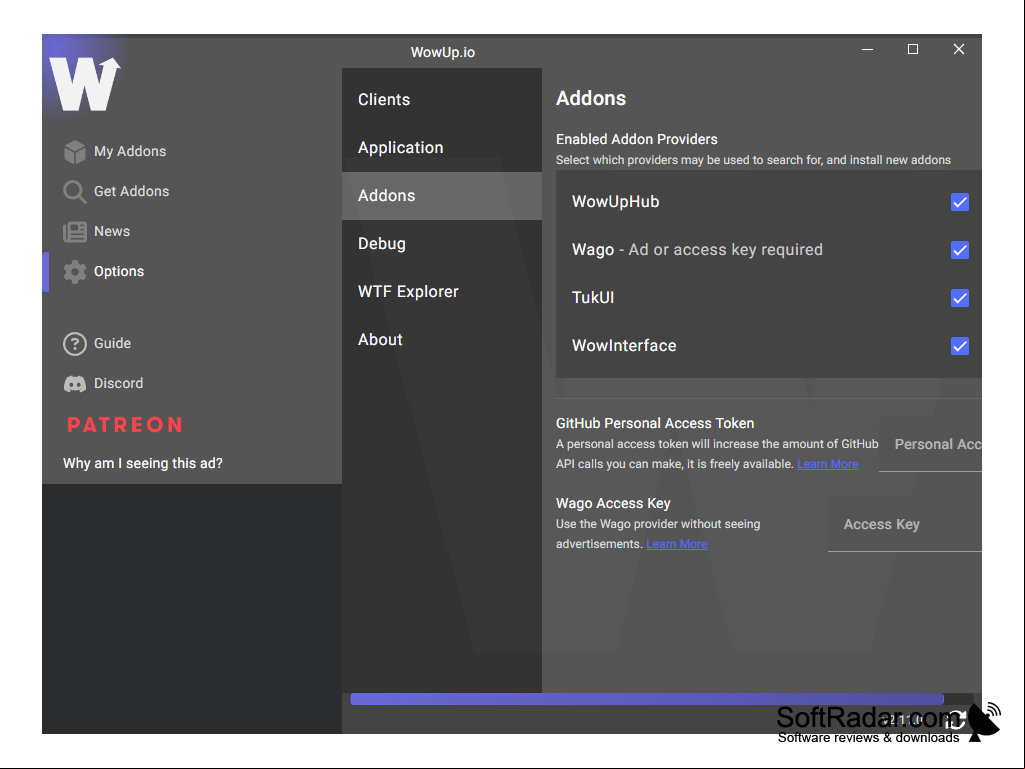The image size is (1025, 769).
Task: Click the My Addons cube icon
Action: point(75,152)
